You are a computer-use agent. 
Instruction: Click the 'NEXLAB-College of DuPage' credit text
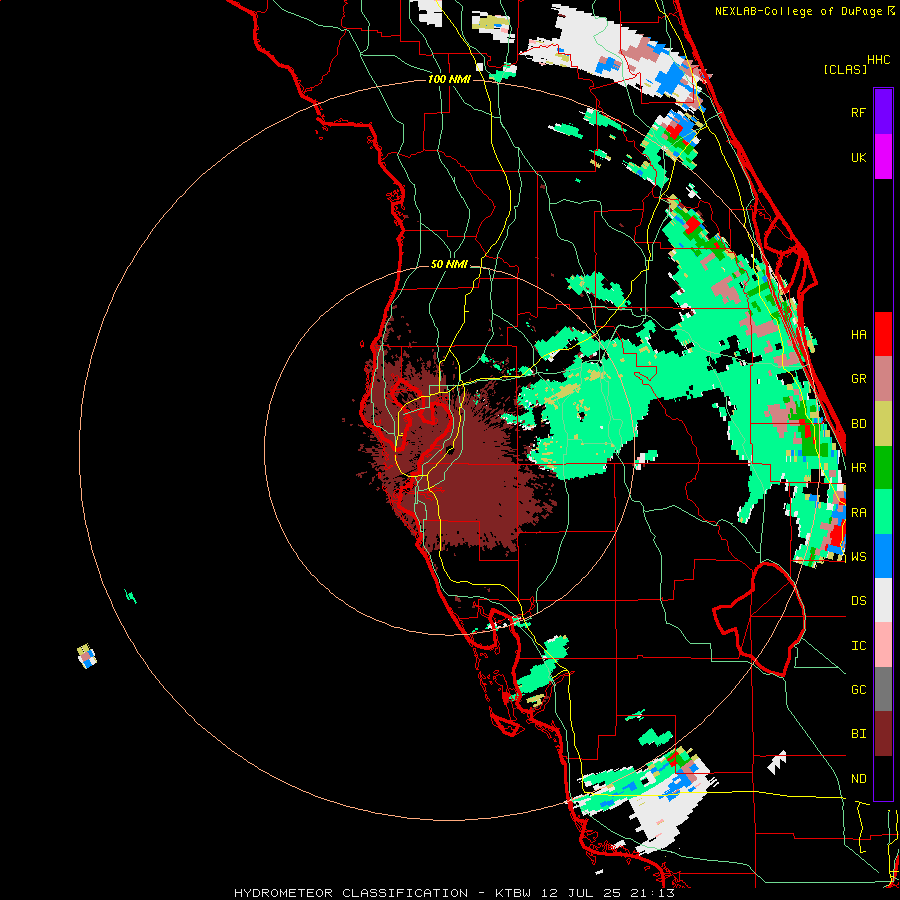click(x=798, y=11)
